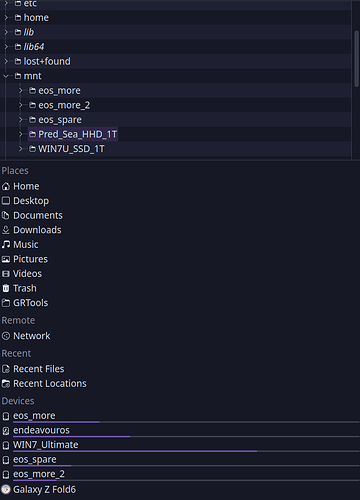Click the WIN7_Ultimate device usage bar
Viewport: 360px width, 500px height.
(x=186, y=451)
